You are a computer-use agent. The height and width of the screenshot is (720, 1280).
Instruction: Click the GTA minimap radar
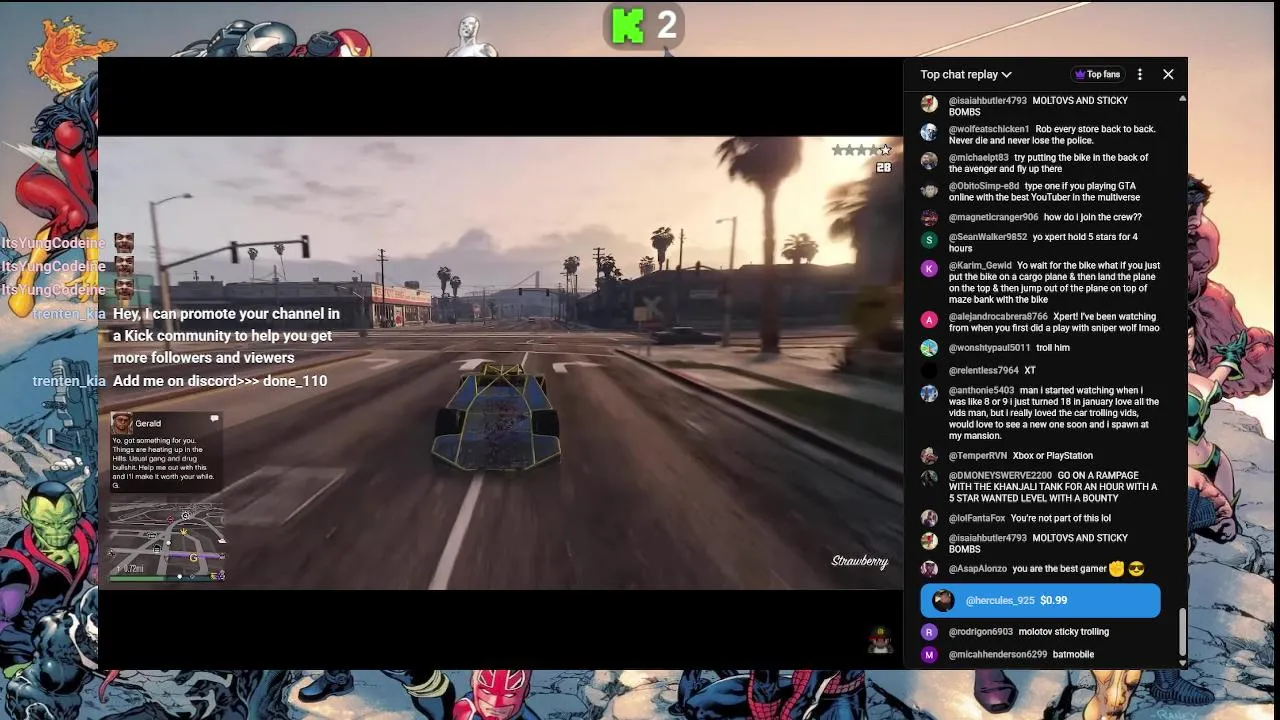pyautogui.click(x=167, y=542)
